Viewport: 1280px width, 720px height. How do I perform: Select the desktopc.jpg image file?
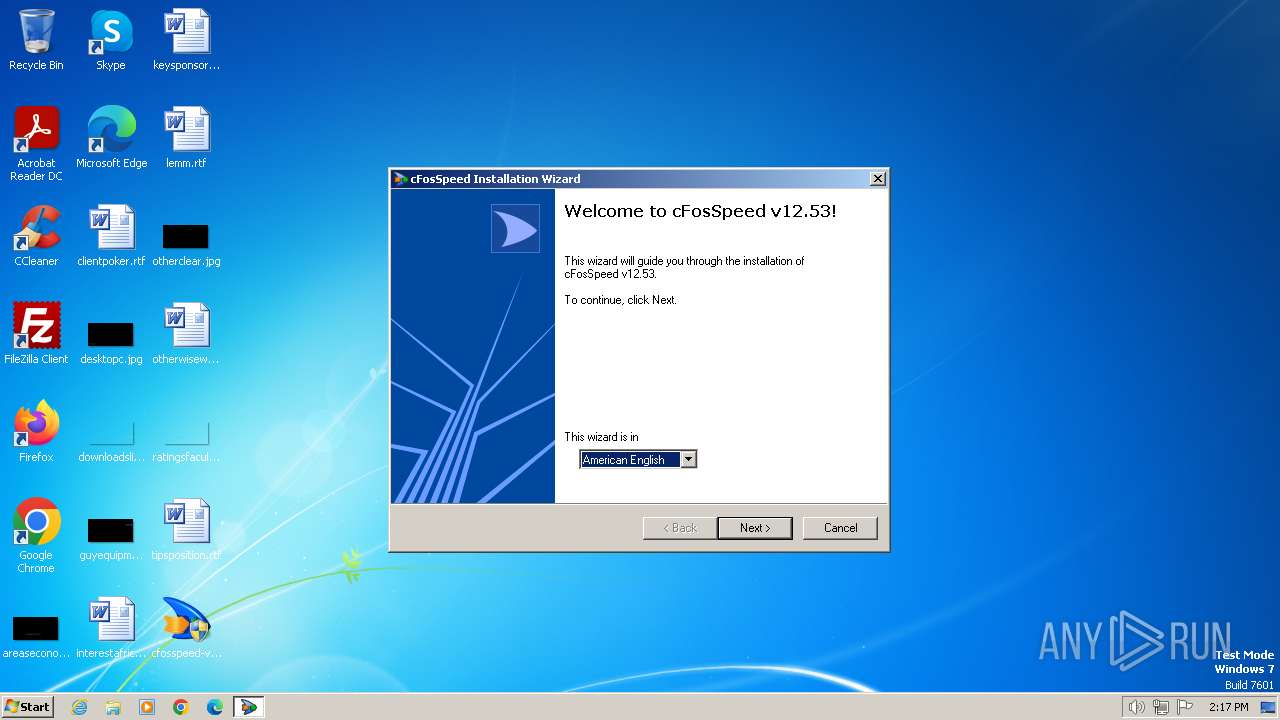pos(111,343)
